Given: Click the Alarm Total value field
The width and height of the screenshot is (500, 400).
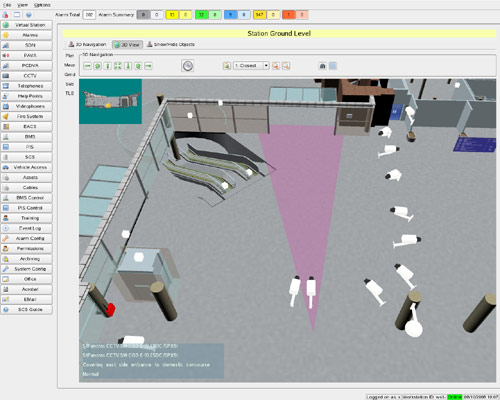Looking at the screenshot, I should [89, 15].
